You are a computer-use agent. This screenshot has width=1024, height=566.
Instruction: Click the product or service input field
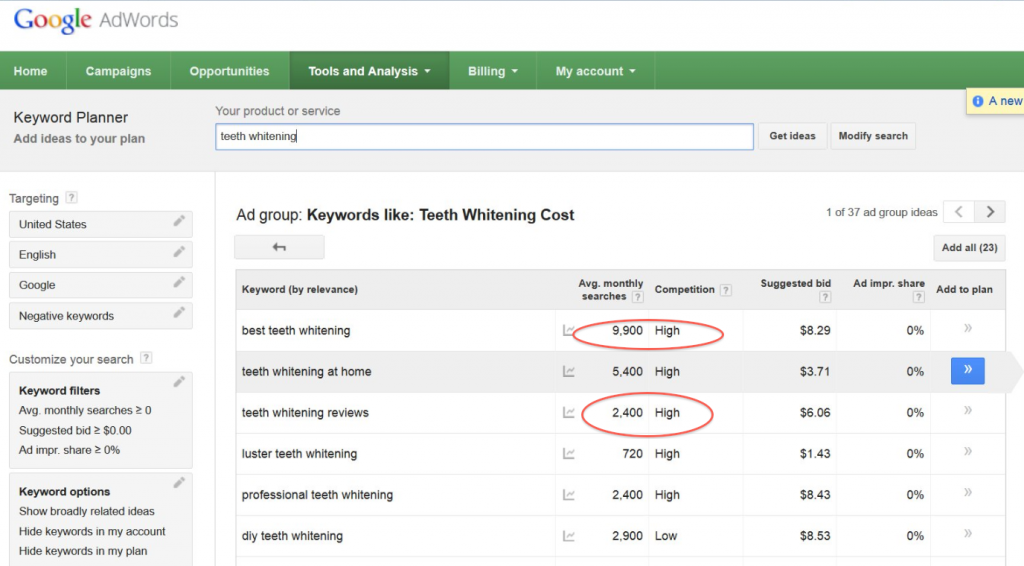[484, 136]
